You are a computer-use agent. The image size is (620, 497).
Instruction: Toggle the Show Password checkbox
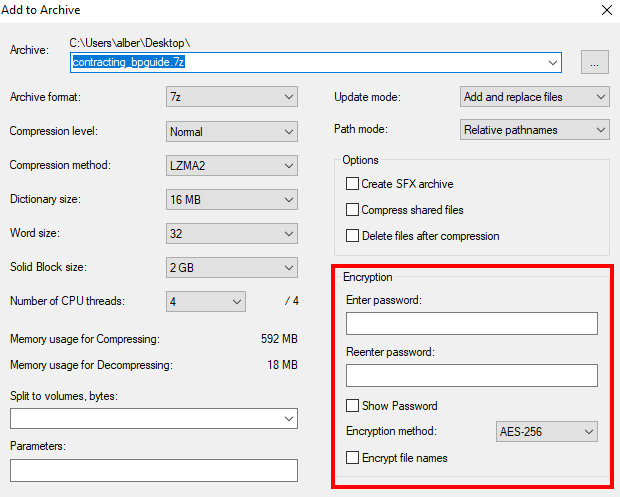coord(352,406)
